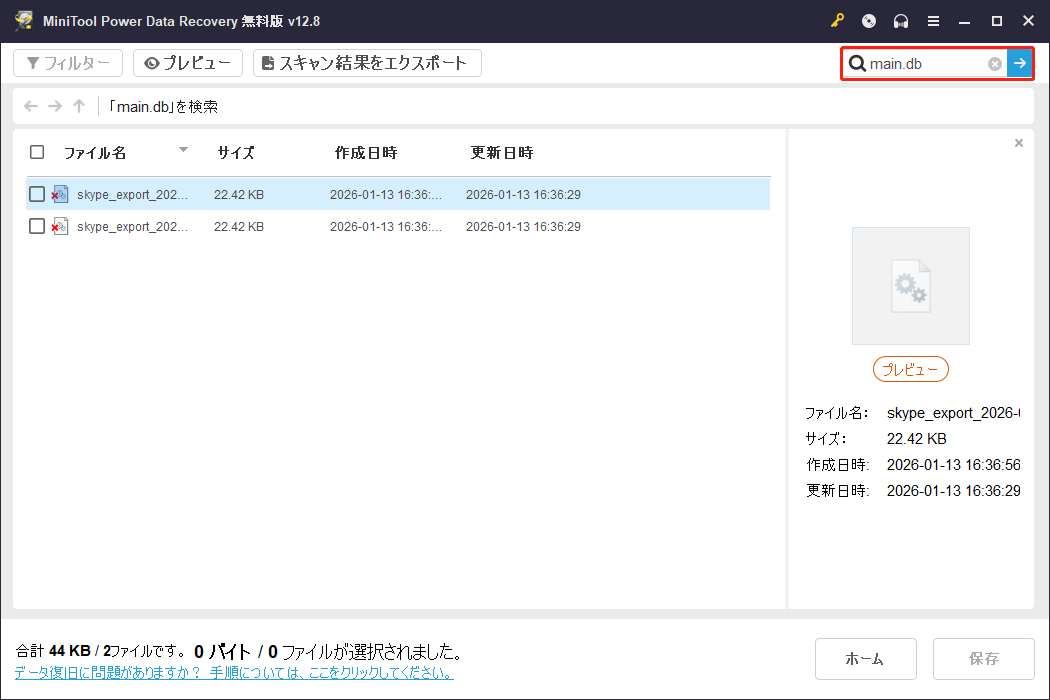Click inside the main.db search field
This screenshot has height=700, width=1050.
click(x=930, y=63)
